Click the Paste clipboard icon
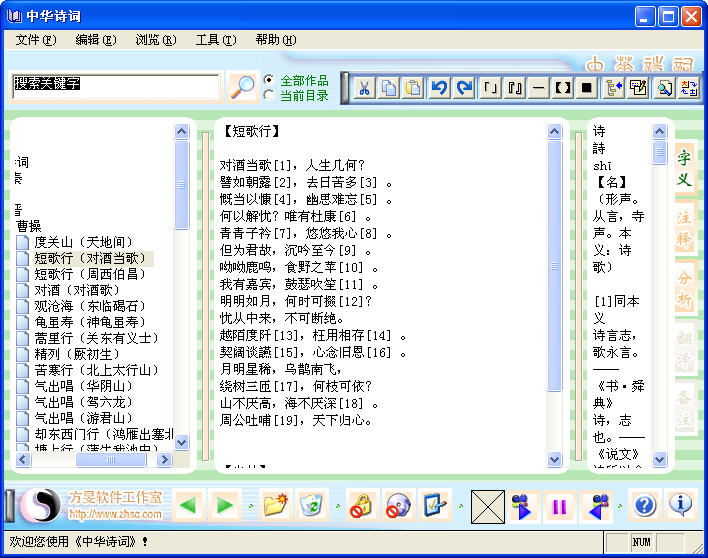The image size is (708, 558). pyautogui.click(x=413, y=88)
